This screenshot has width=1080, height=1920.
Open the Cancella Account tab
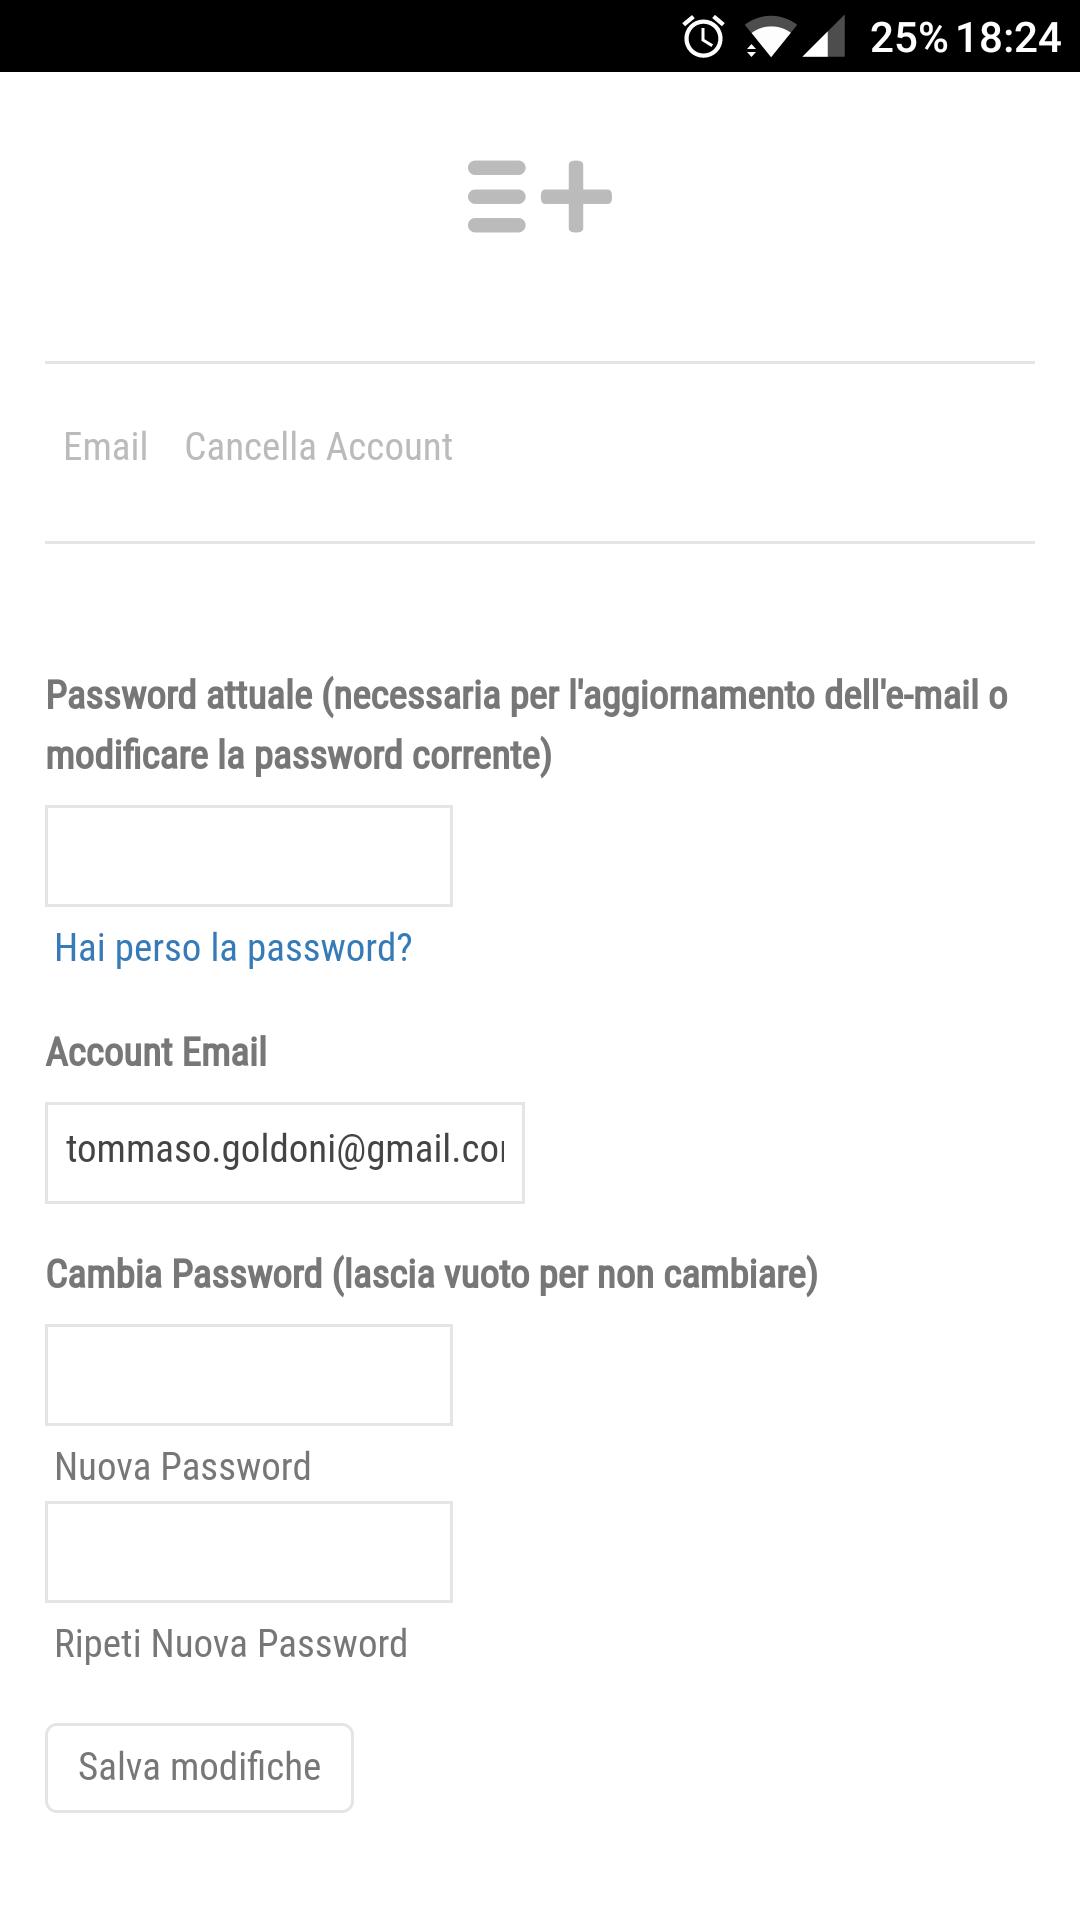click(x=318, y=447)
